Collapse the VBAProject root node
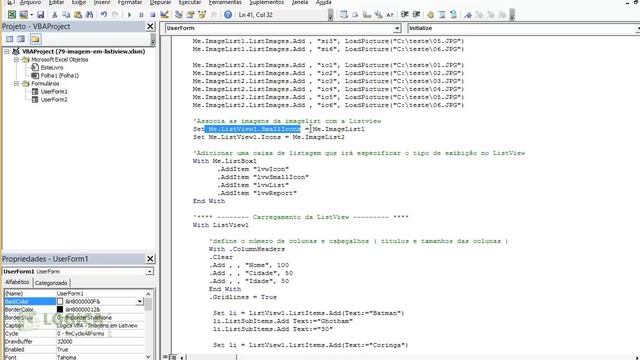 click(x=7, y=51)
